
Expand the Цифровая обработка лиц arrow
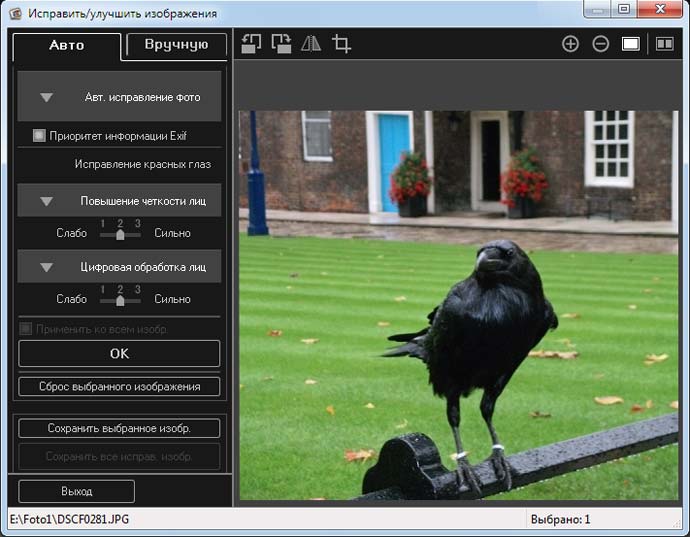click(x=47, y=268)
